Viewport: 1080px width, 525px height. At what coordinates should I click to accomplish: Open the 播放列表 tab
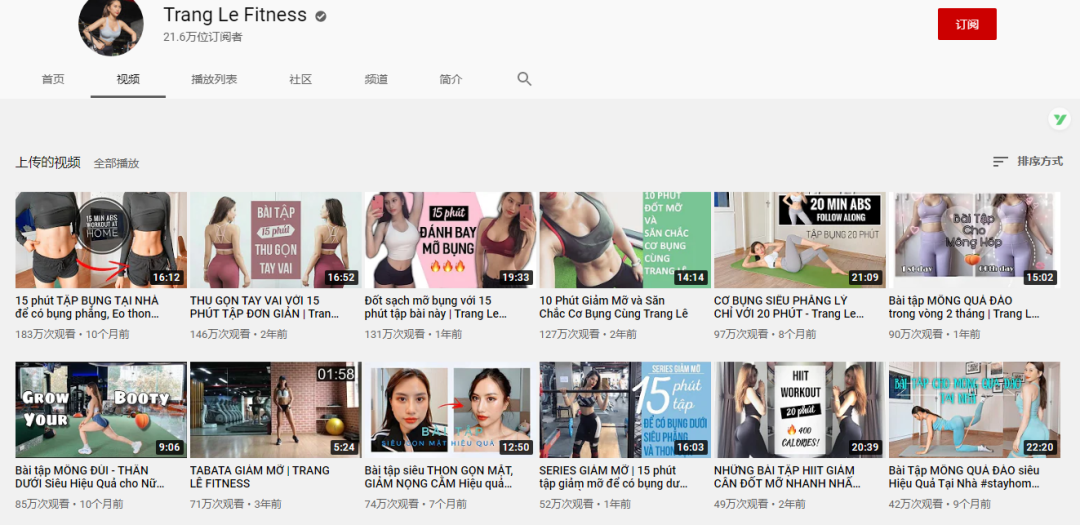tap(214, 79)
